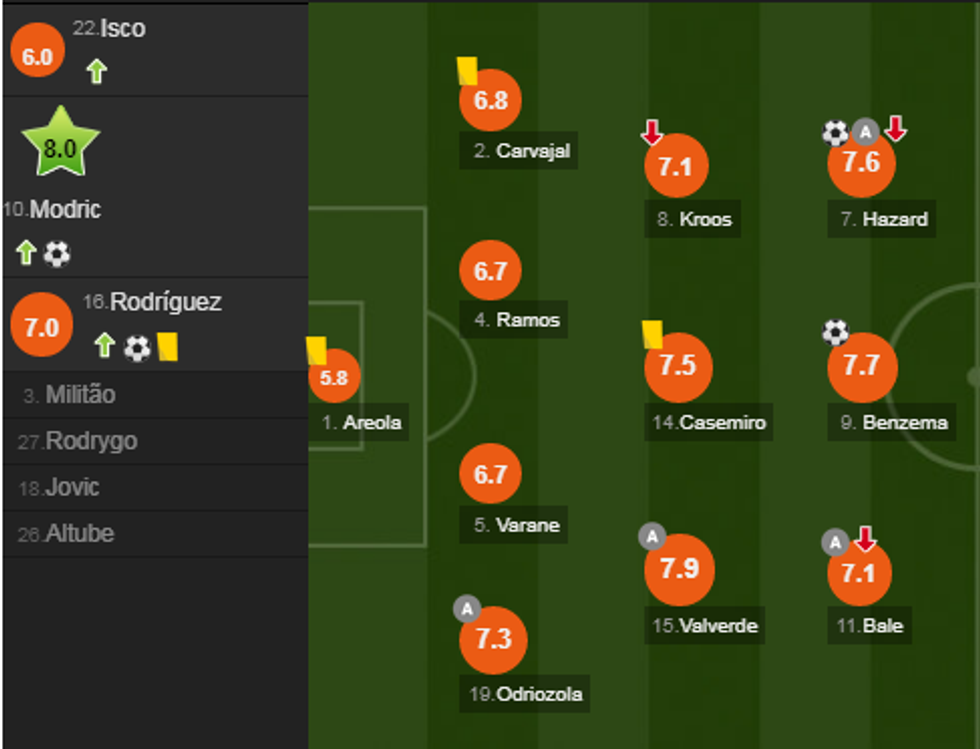Click the goal ball icon above Benzema
The width and height of the screenshot is (980, 749).
[x=835, y=332]
